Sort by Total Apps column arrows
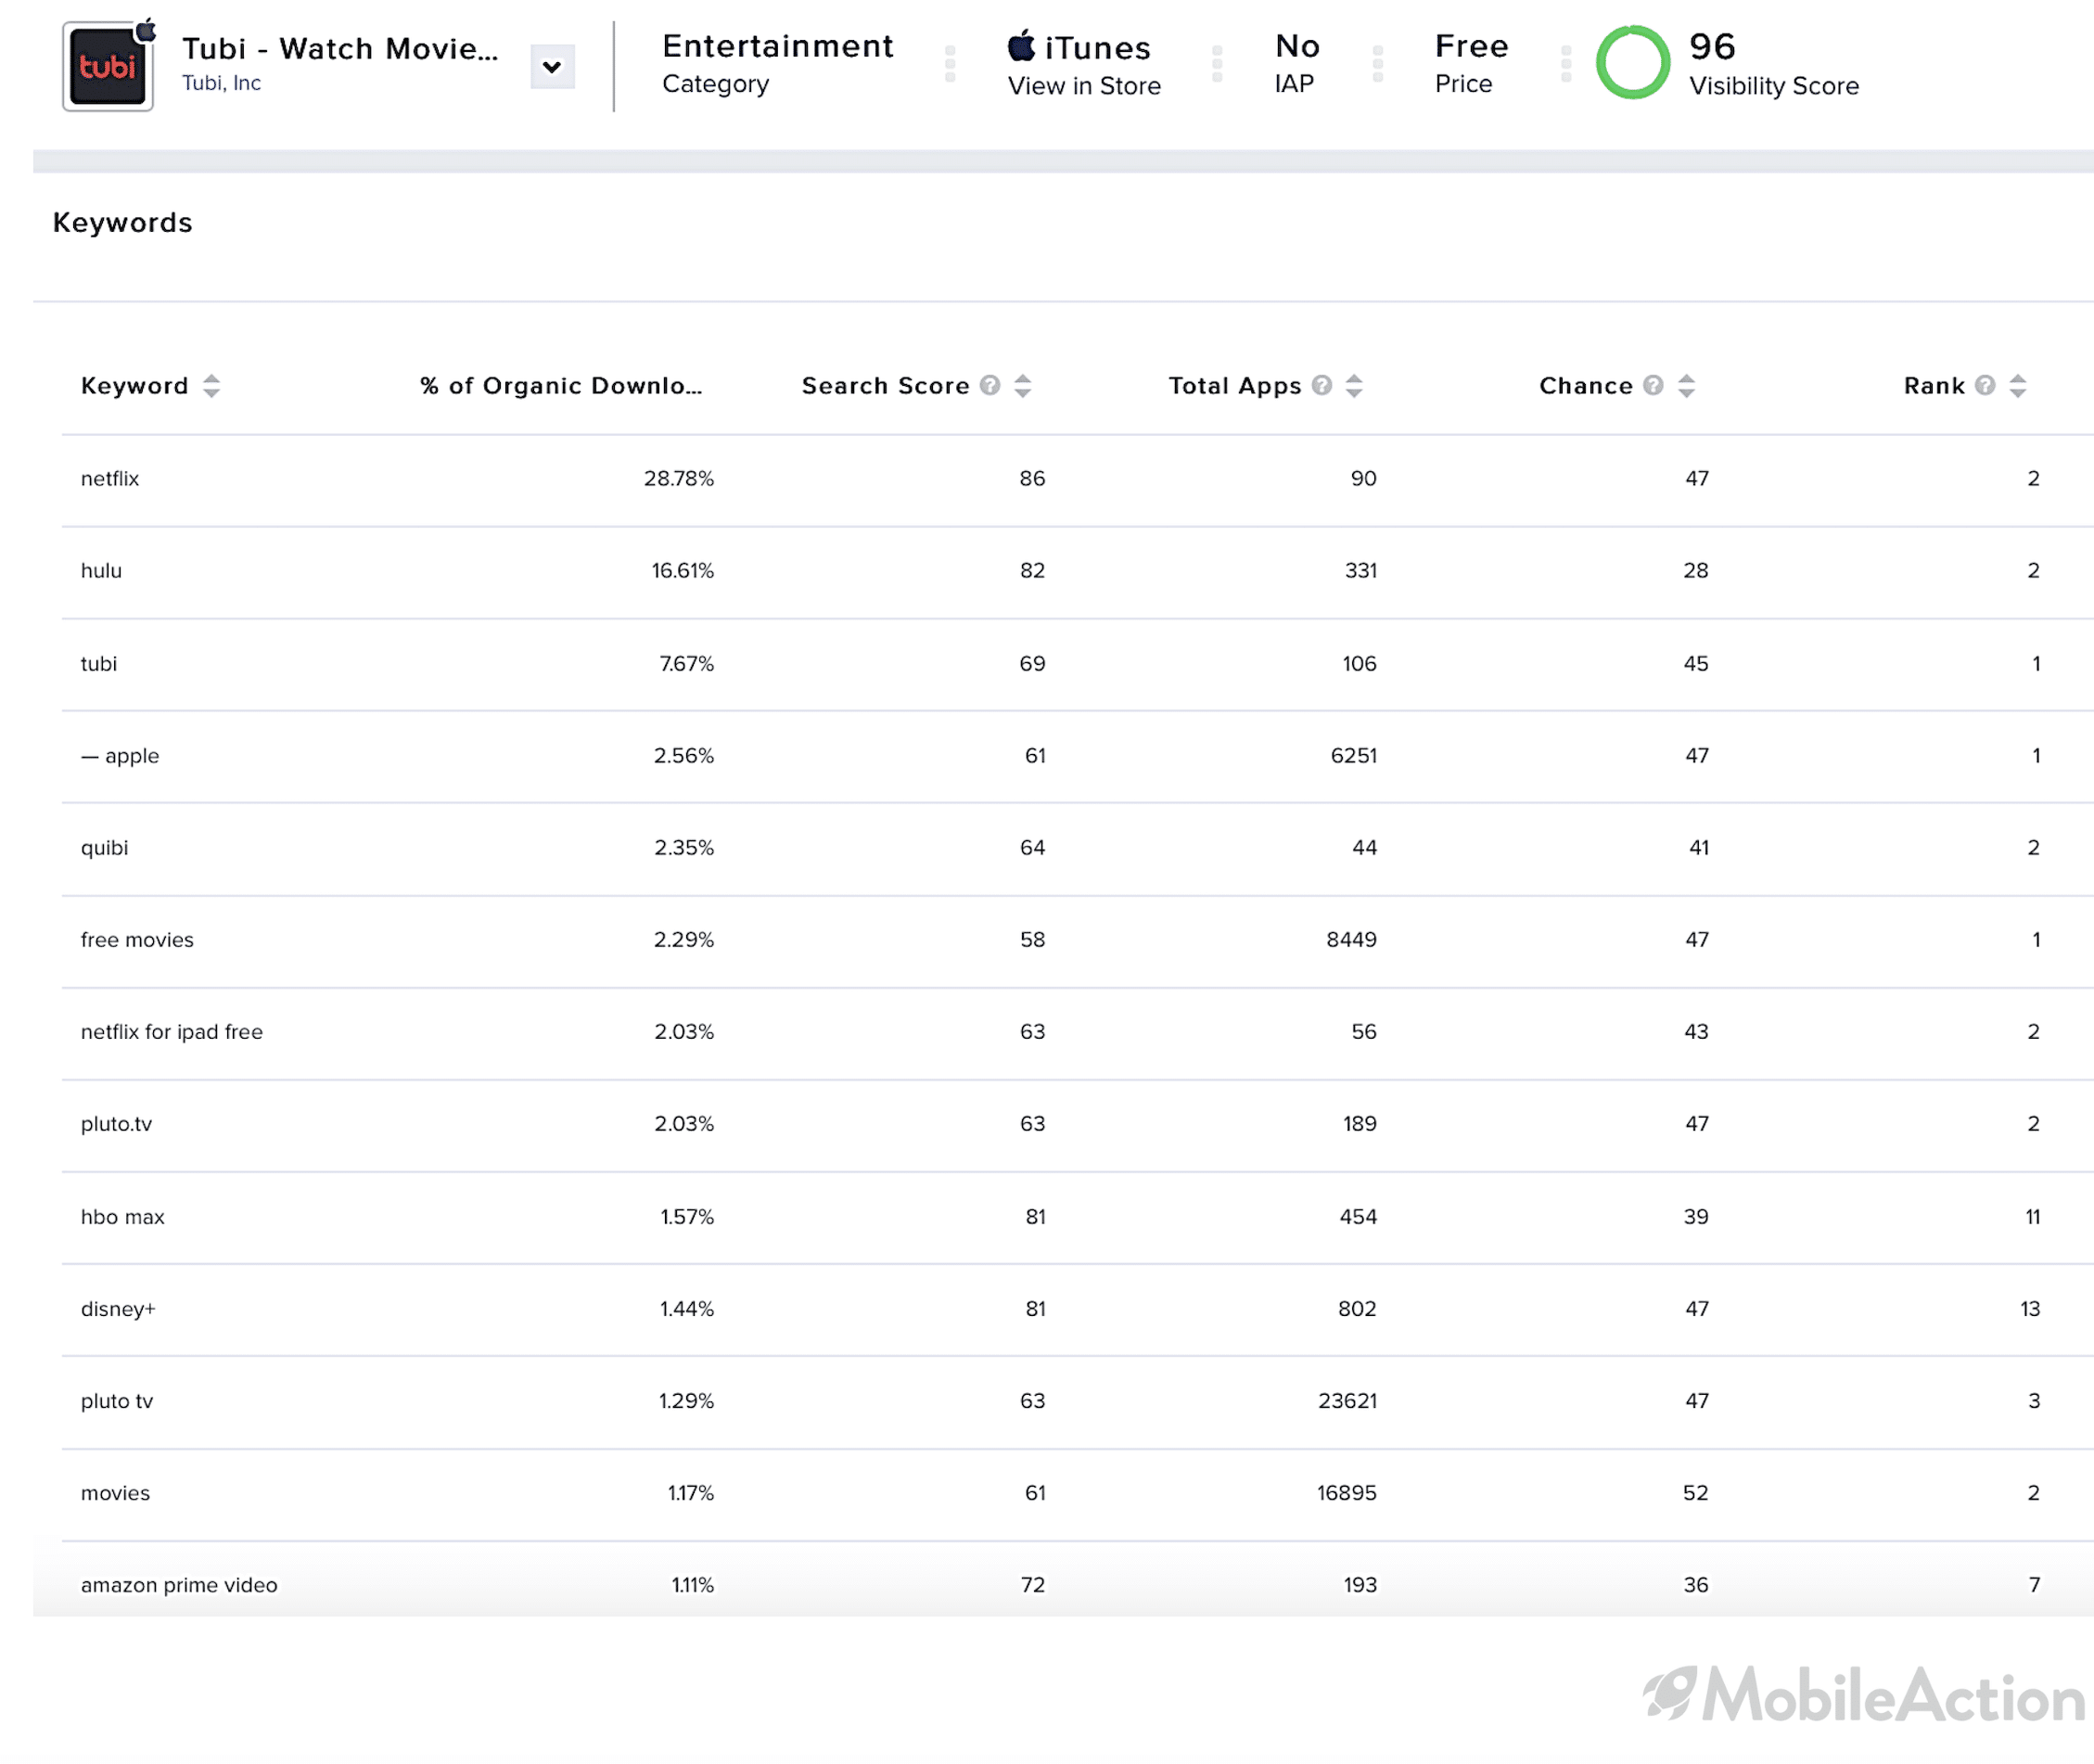Image resolution: width=2094 pixels, height=1764 pixels. click(1354, 386)
